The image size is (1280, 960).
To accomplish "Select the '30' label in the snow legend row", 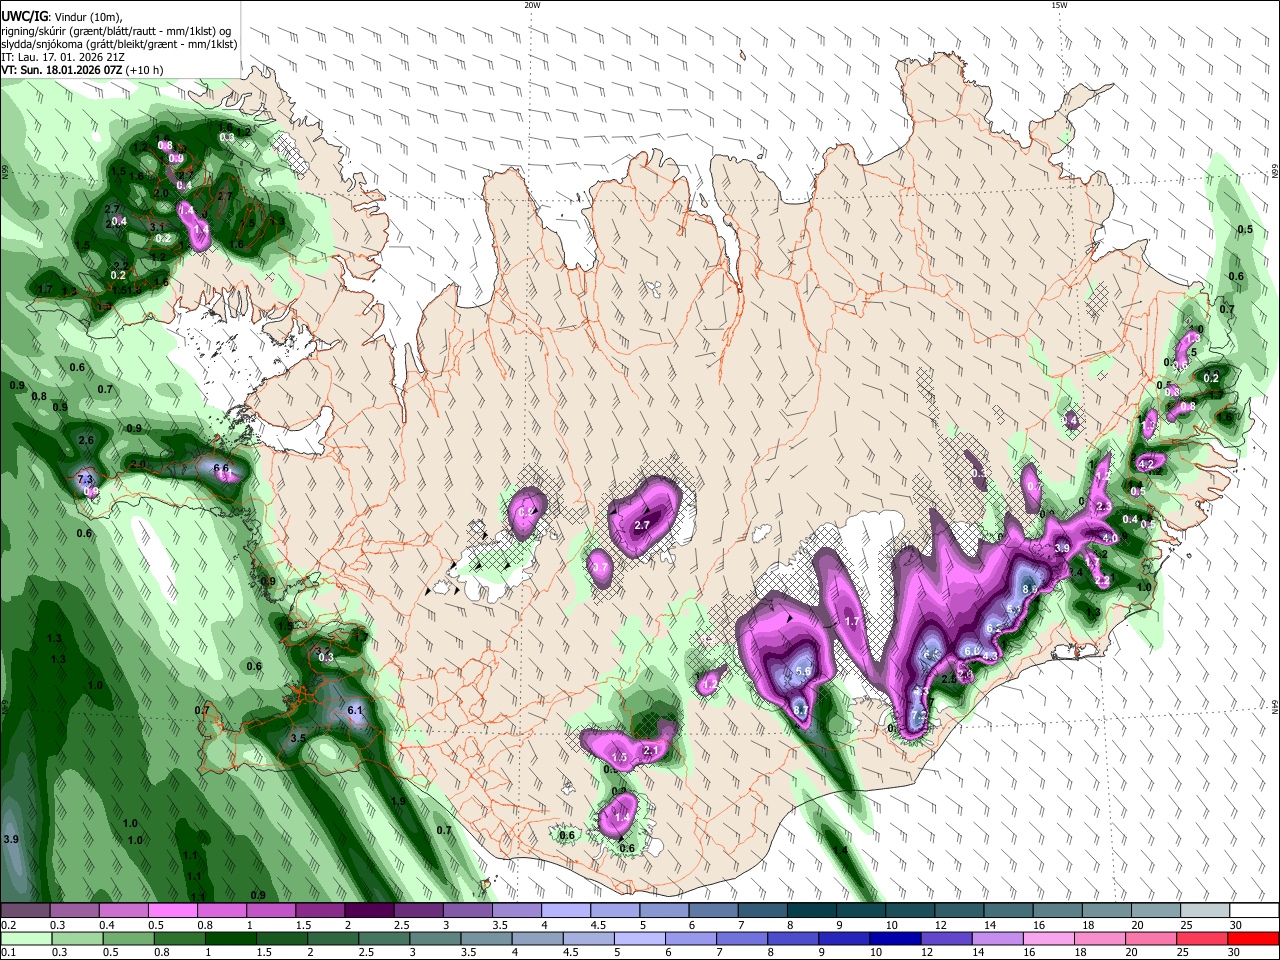I will tap(1236, 925).
